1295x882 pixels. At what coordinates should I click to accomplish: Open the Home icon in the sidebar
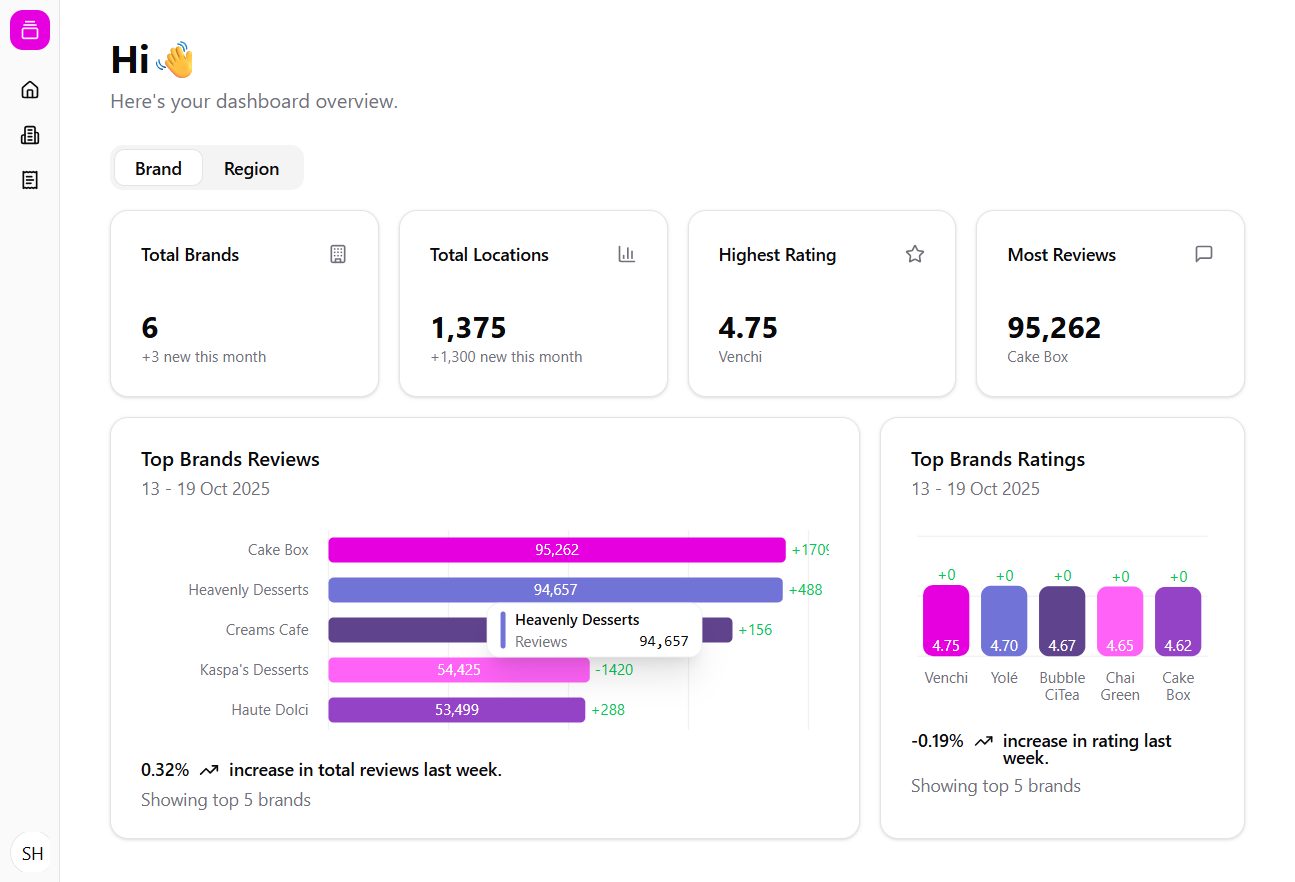(x=29, y=89)
